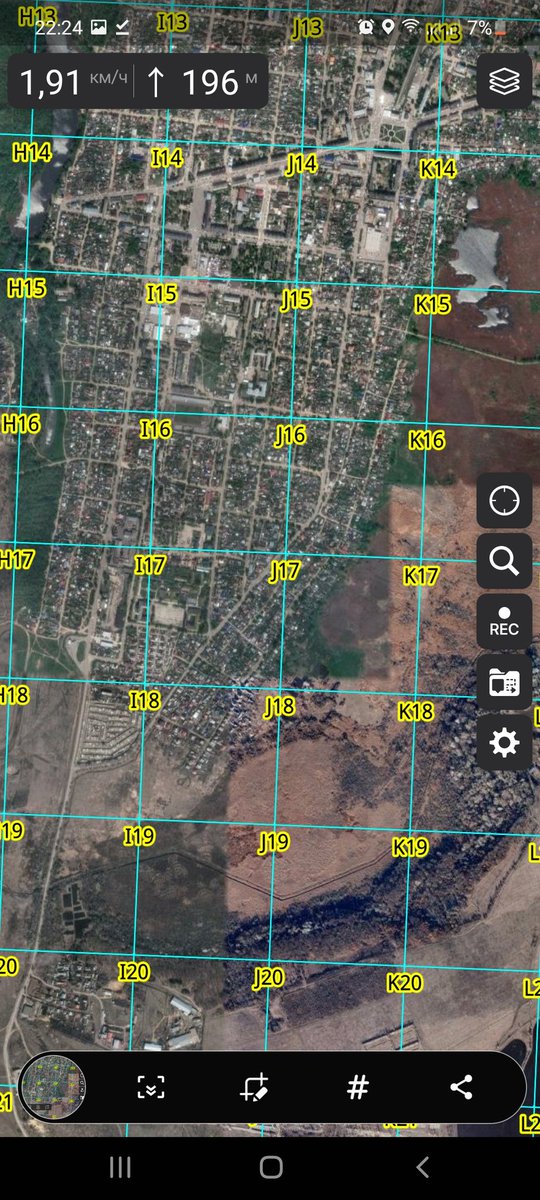This screenshot has width=540, height=1200.
Task: Select grid label I13
Action: coord(172,22)
